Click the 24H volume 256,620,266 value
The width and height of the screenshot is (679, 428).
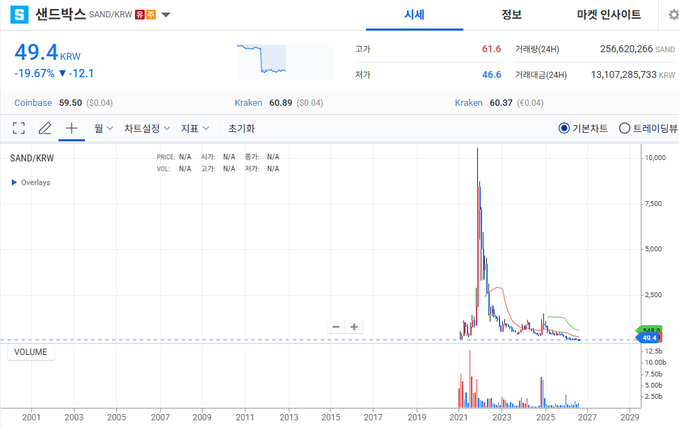pyautogui.click(x=626, y=49)
